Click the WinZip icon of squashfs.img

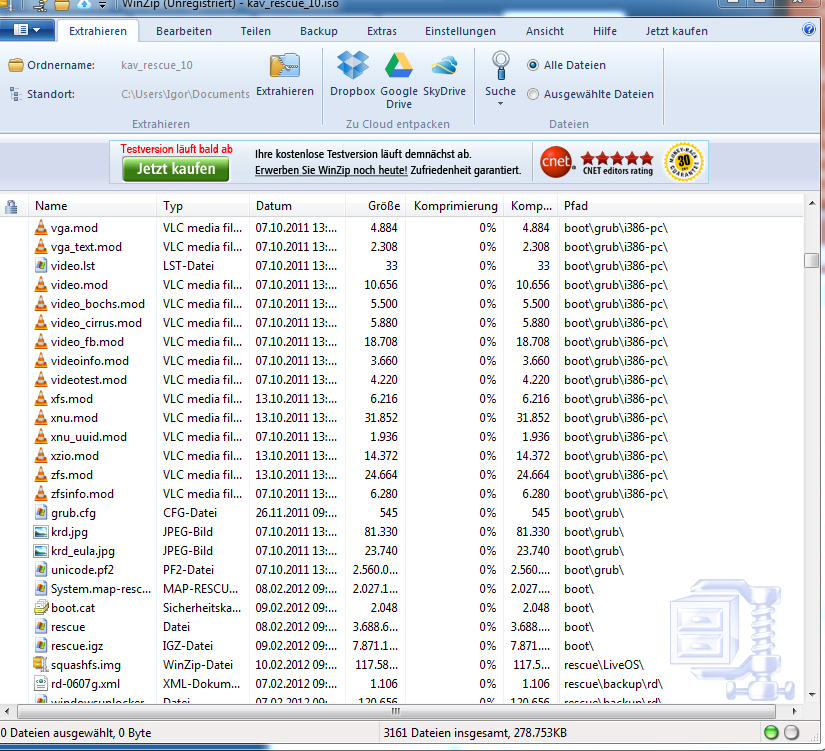click(41, 664)
